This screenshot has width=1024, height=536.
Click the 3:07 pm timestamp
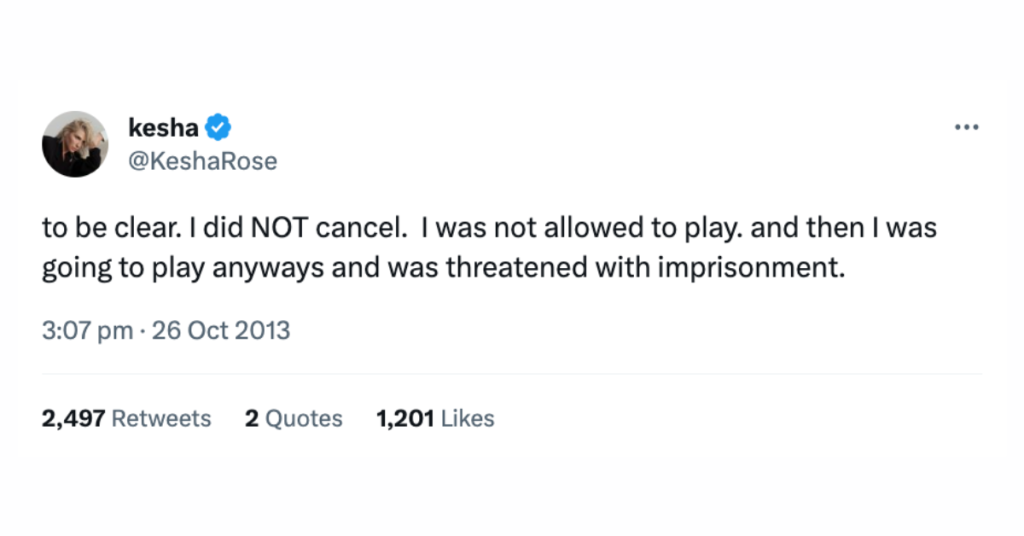pos(87,330)
